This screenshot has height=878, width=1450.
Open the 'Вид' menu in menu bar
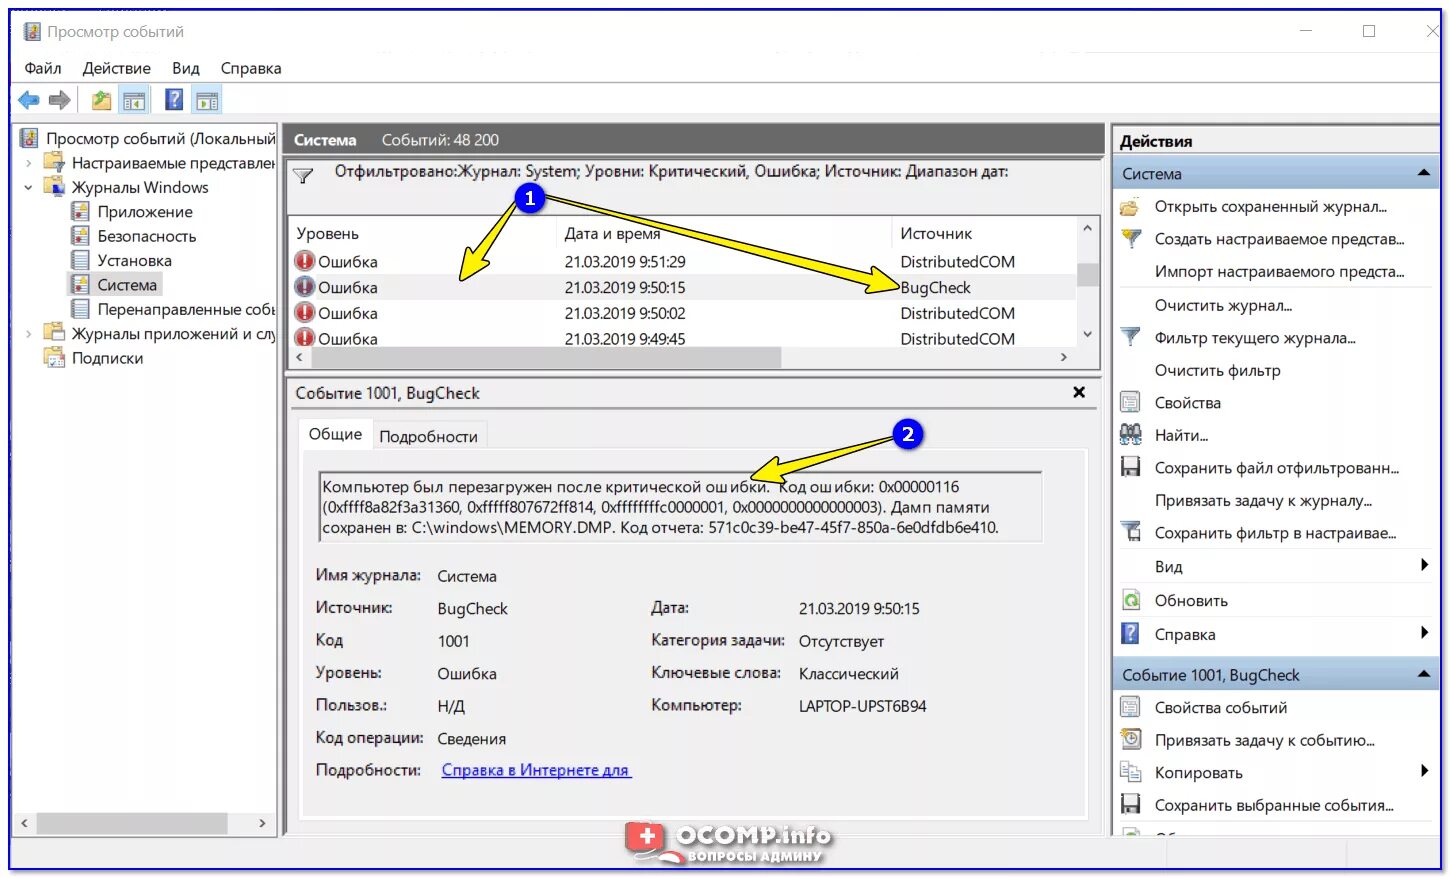(x=186, y=68)
